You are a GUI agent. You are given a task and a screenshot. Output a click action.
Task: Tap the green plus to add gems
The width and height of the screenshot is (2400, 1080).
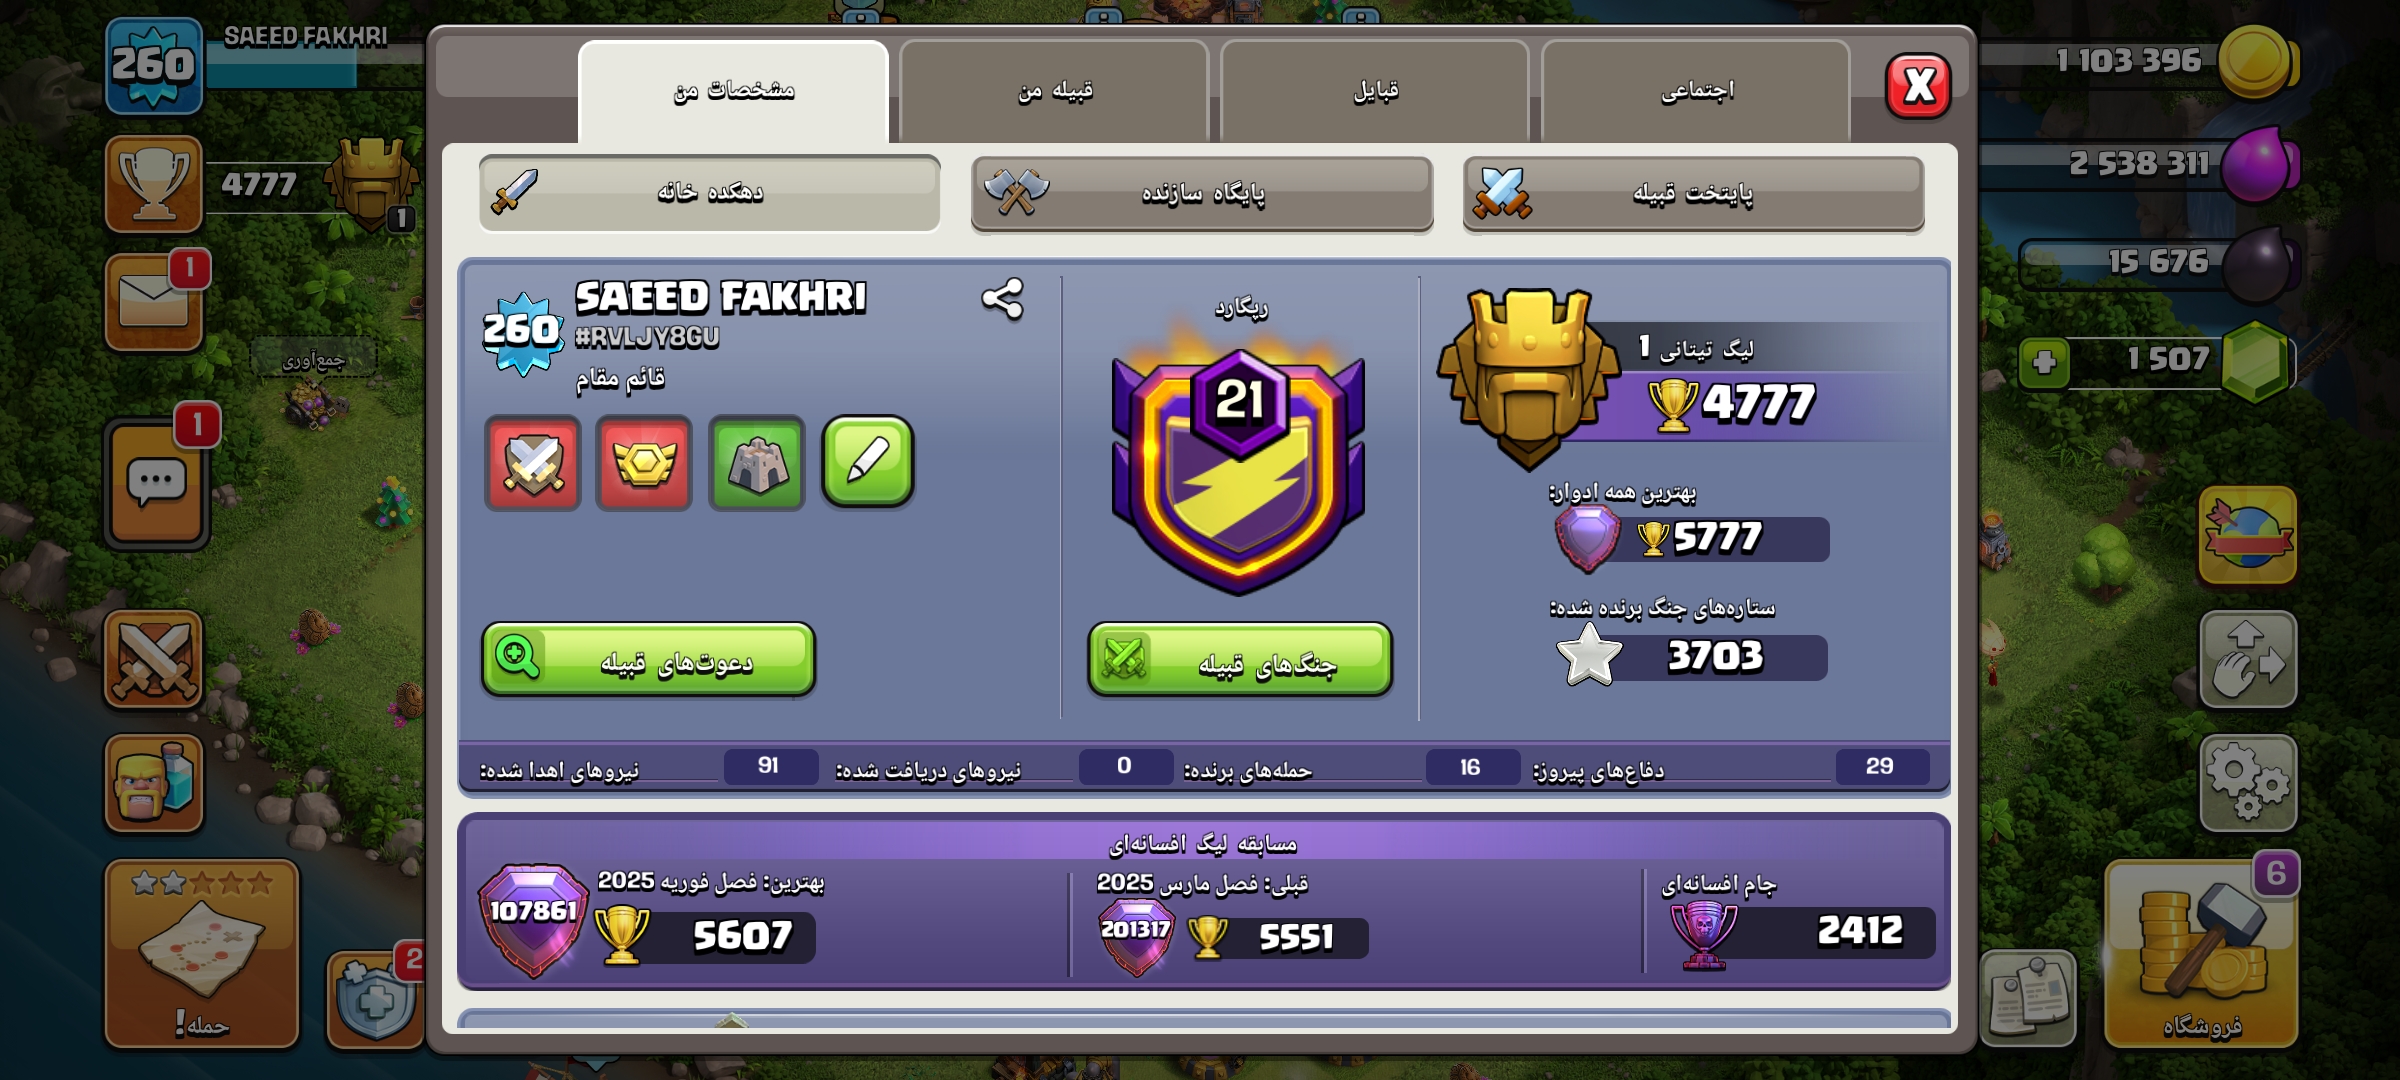pyautogui.click(x=2045, y=361)
